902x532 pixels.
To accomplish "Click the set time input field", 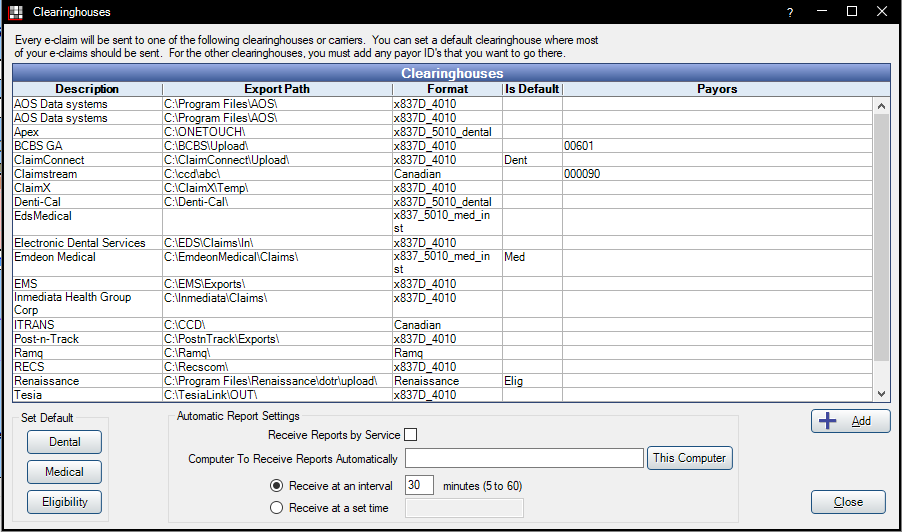I will pyautogui.click(x=464, y=508).
